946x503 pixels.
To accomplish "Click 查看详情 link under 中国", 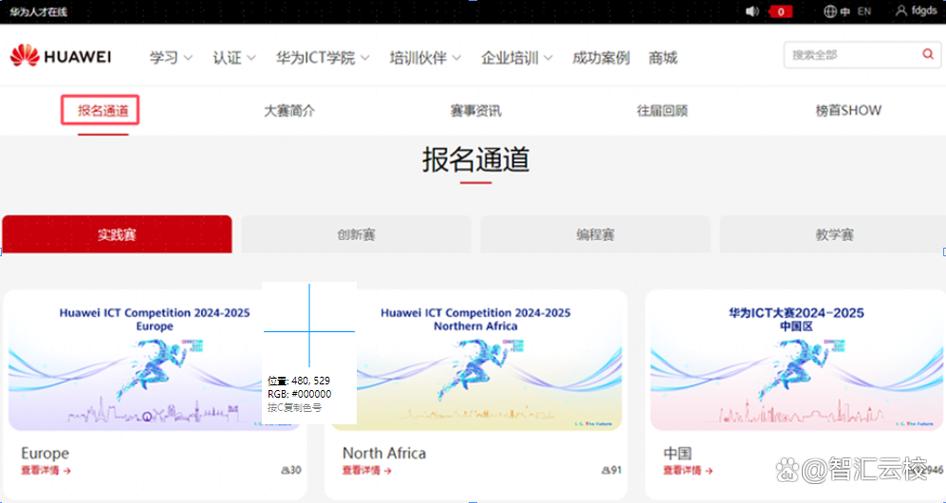I will pyautogui.click(x=688, y=470).
